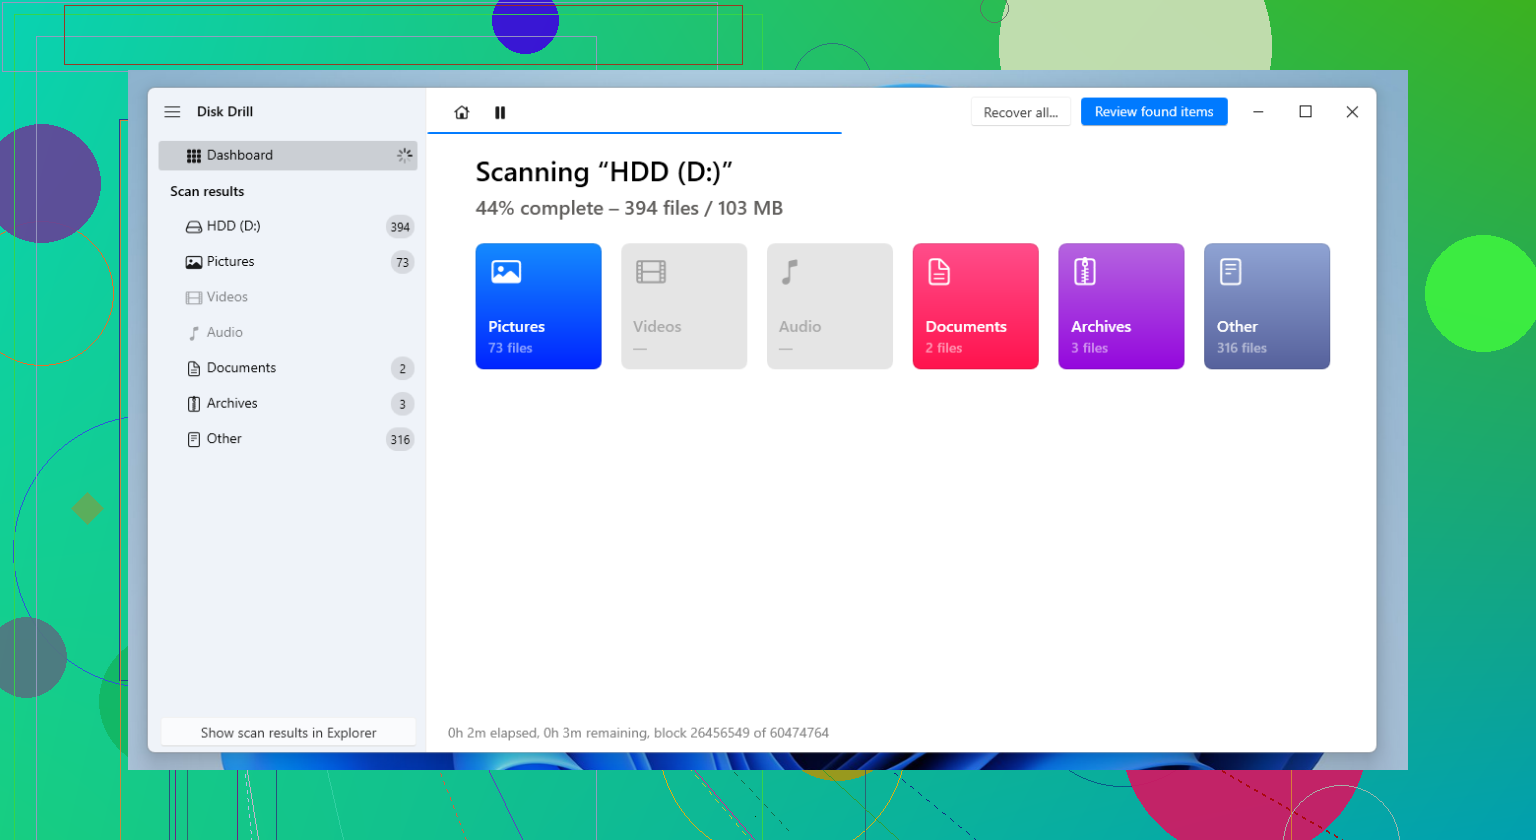1536x840 pixels.
Task: Click the elapsed time status bar text
Action: click(x=638, y=733)
